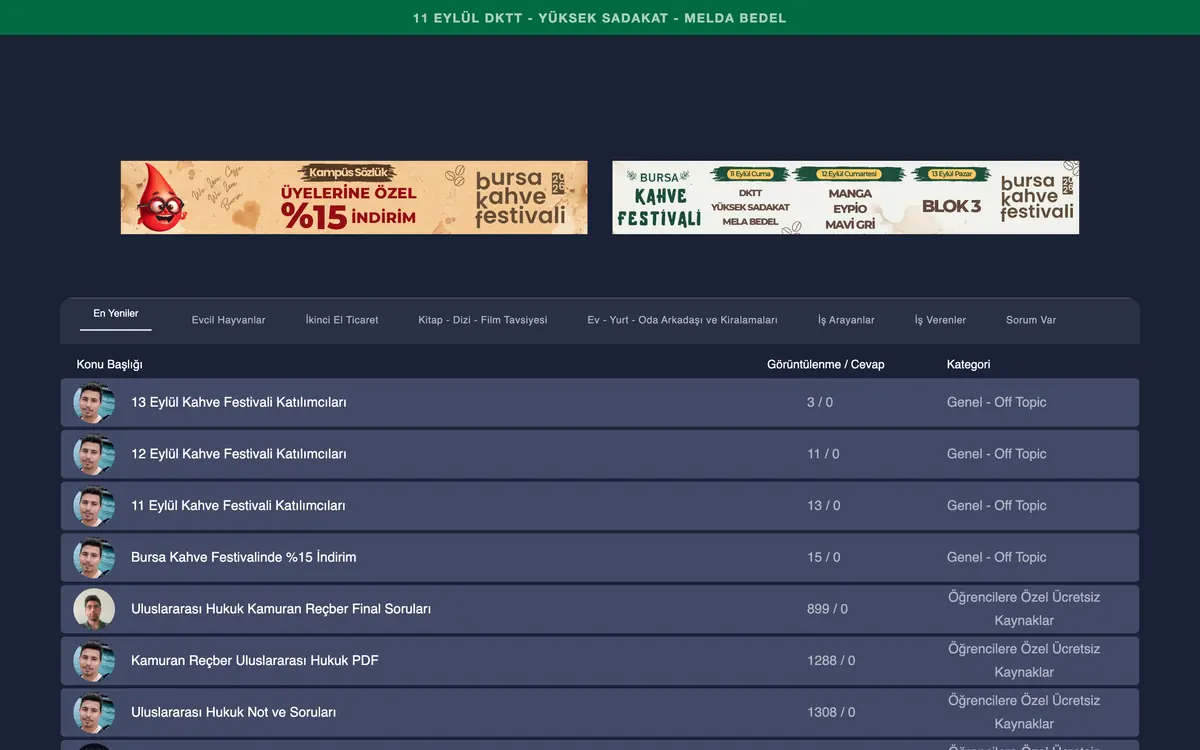Open topic 11 Eylül Kahve Festivali Katılımcıları

tap(238, 506)
